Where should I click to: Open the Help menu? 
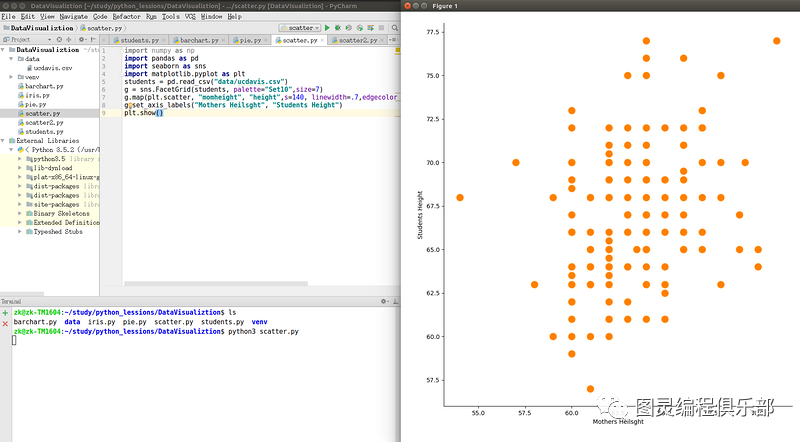(x=235, y=16)
